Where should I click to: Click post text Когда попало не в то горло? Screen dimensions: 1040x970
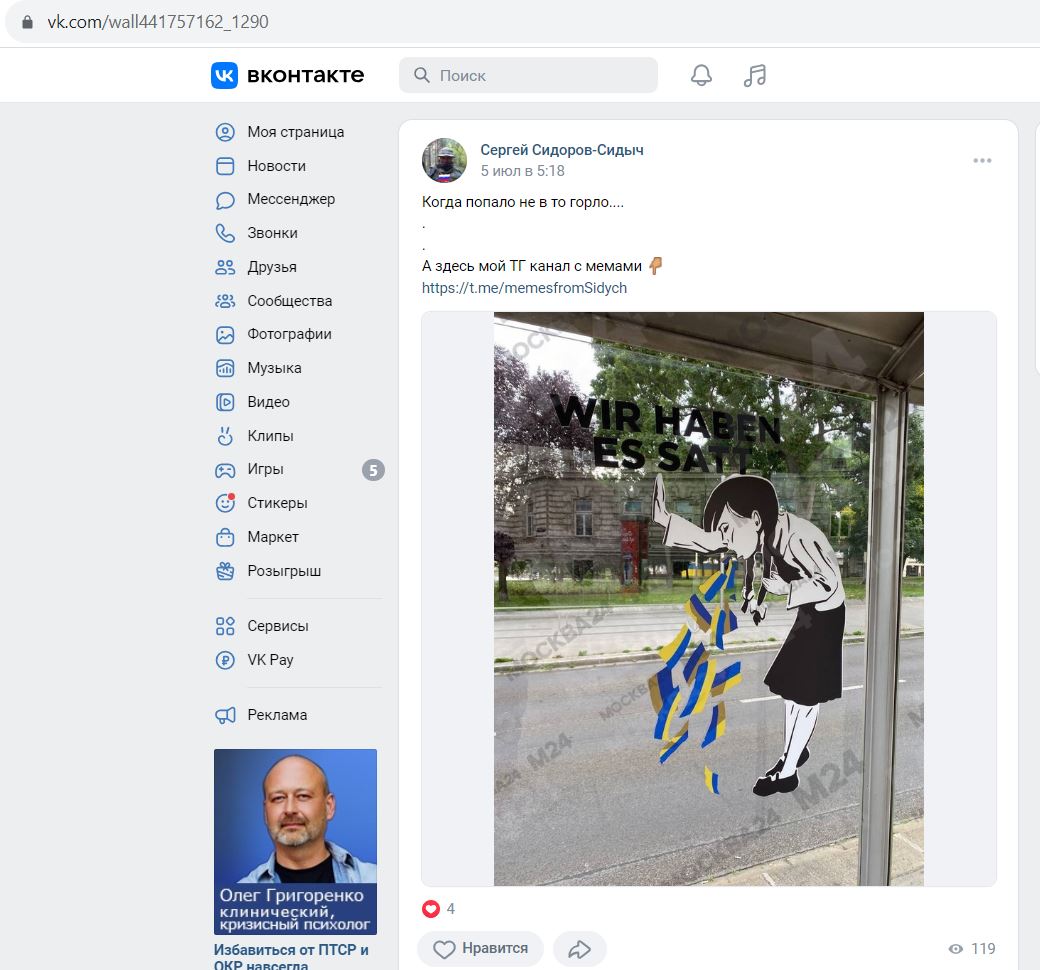[x=523, y=202]
